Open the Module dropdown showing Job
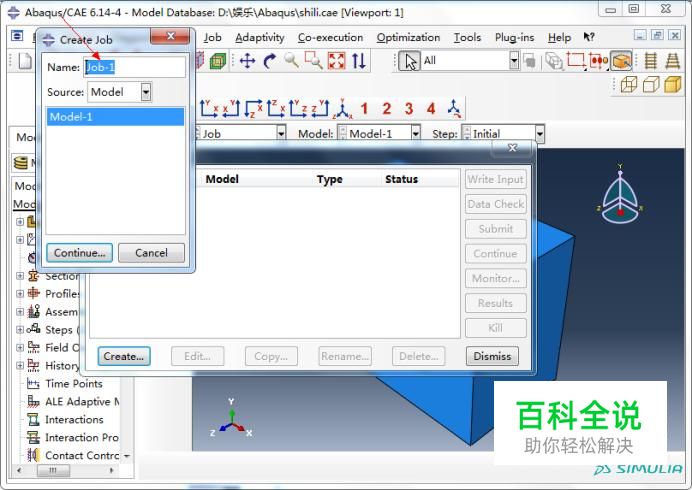Viewport: 692px width, 490px height. tap(281, 133)
